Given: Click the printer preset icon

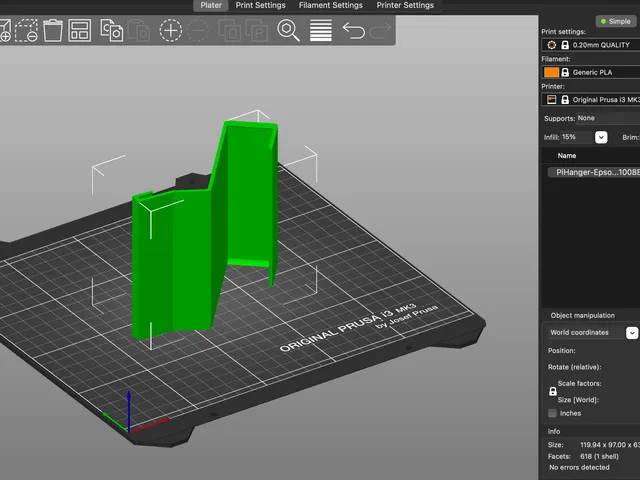Looking at the screenshot, I should 551,100.
